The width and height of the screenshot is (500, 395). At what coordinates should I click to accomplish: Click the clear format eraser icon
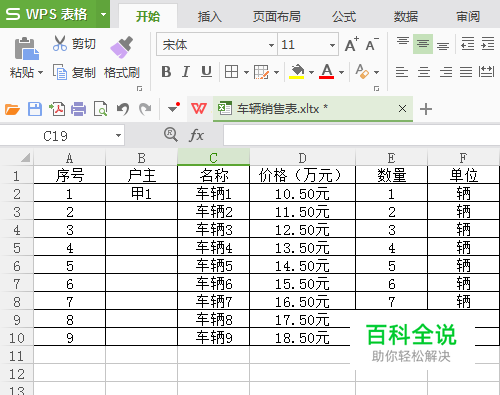point(362,72)
